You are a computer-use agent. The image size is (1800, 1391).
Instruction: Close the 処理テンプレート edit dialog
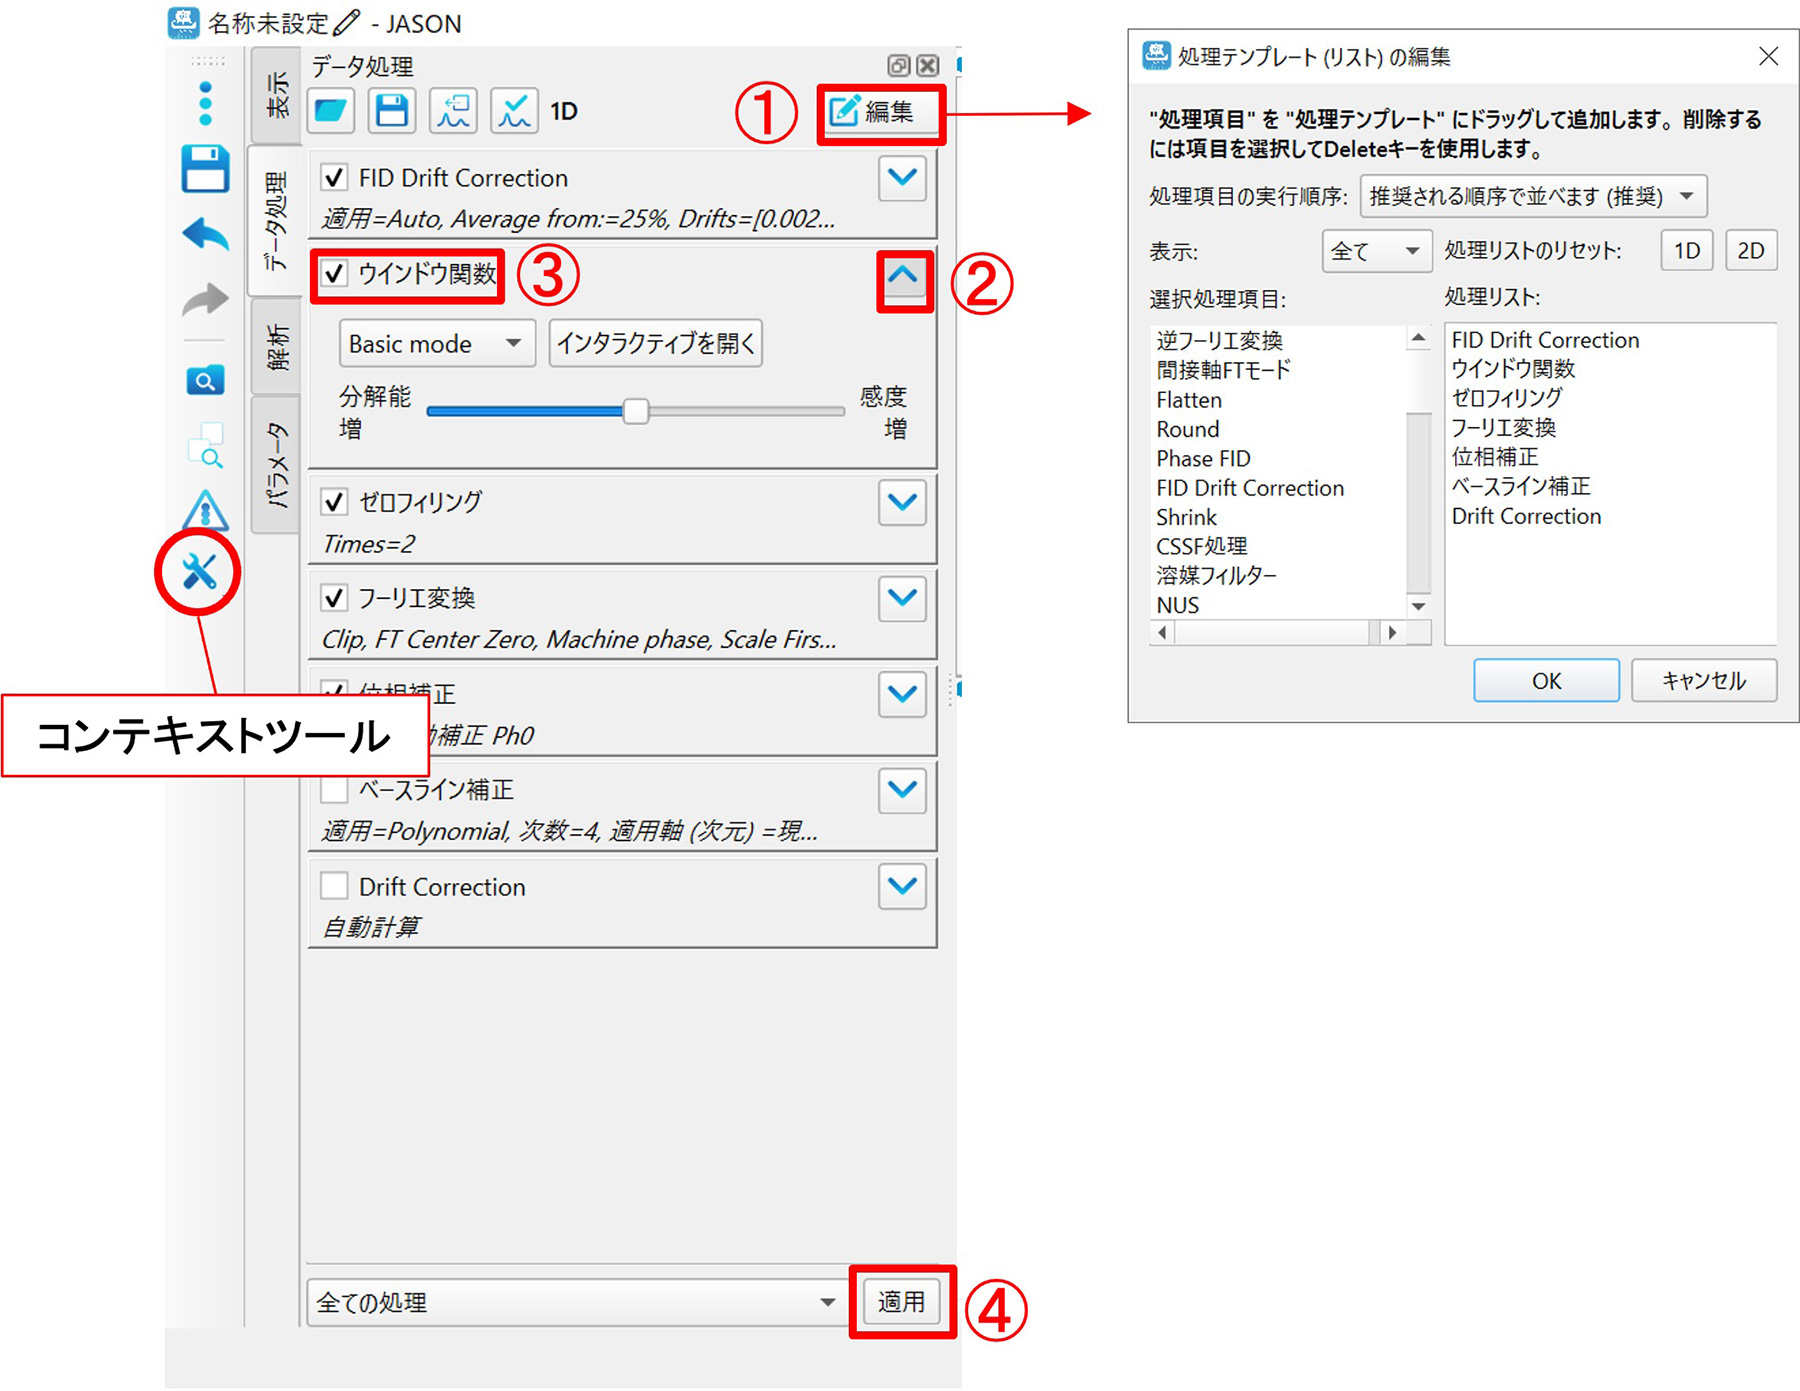(1768, 56)
